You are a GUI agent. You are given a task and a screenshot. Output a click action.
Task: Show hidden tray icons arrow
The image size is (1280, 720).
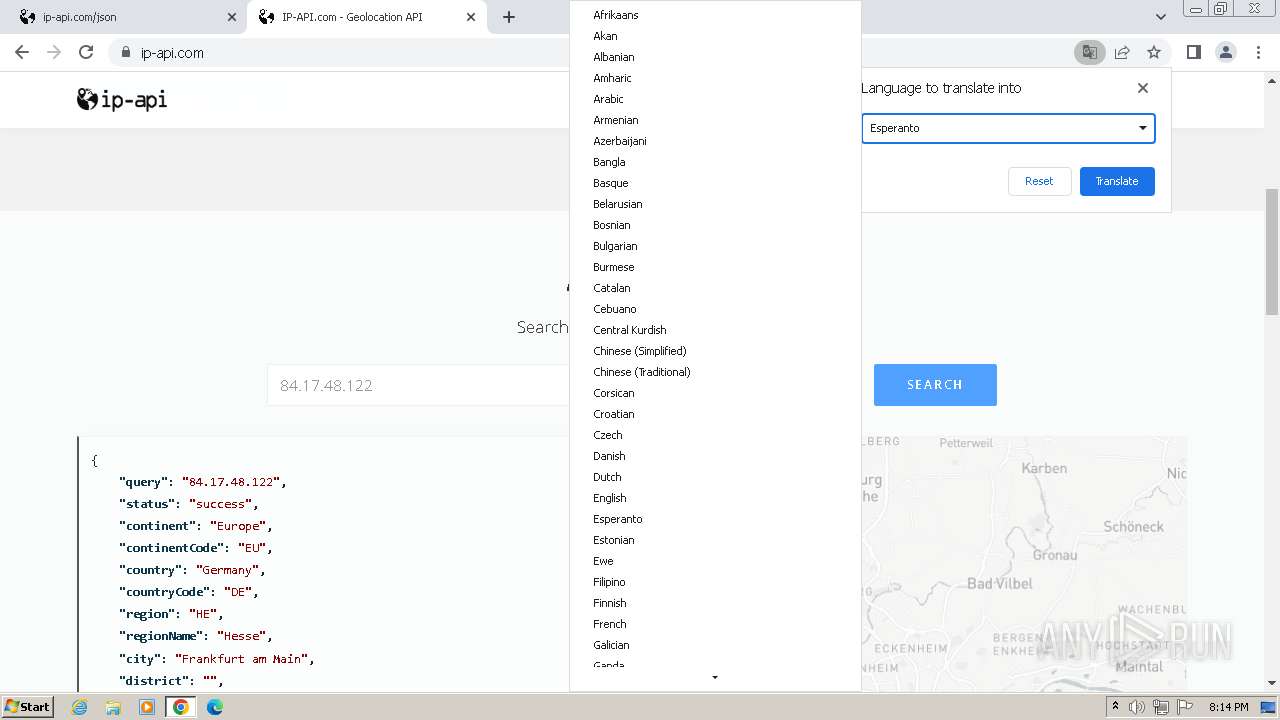(1115, 707)
